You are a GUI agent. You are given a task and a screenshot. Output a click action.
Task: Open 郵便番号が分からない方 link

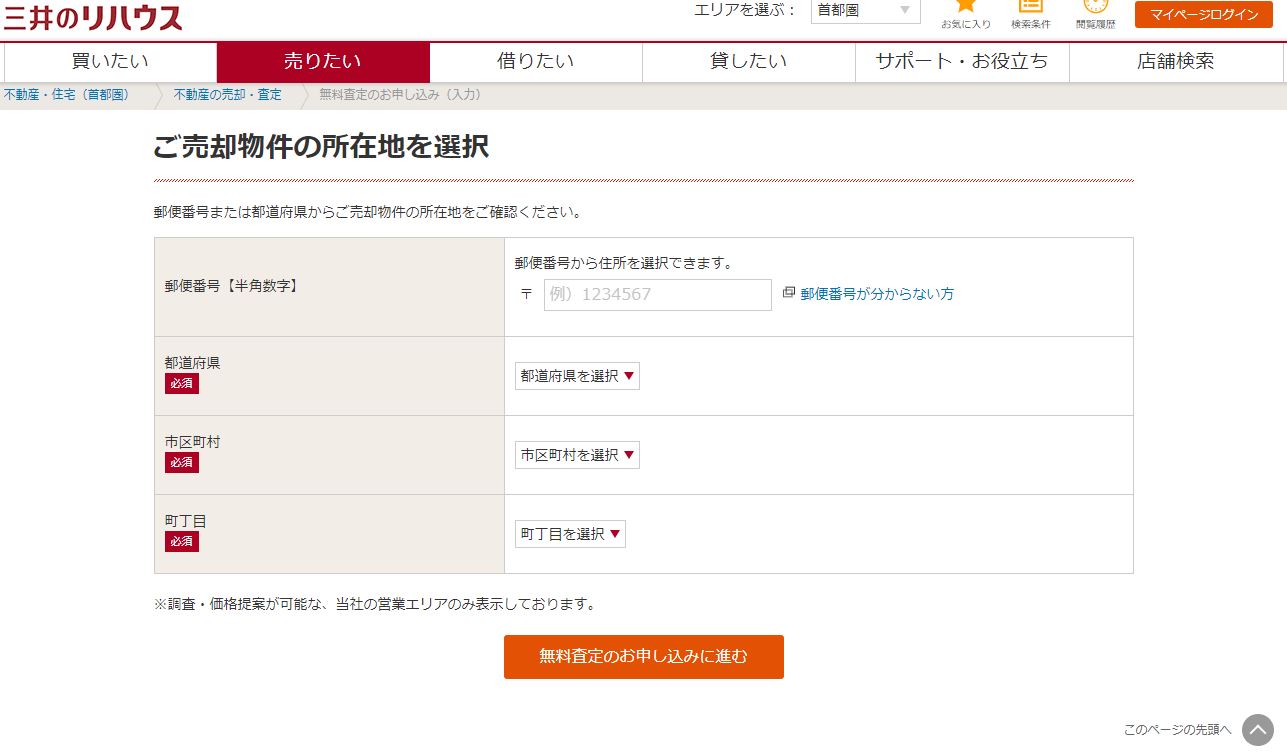point(877,294)
